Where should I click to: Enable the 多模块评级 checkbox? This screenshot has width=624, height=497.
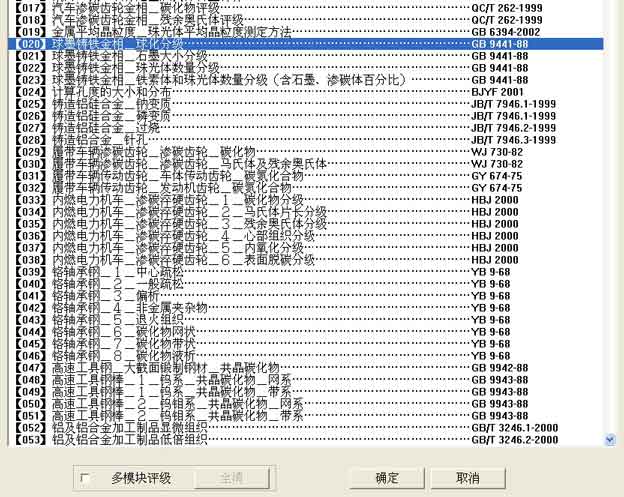[x=86, y=479]
